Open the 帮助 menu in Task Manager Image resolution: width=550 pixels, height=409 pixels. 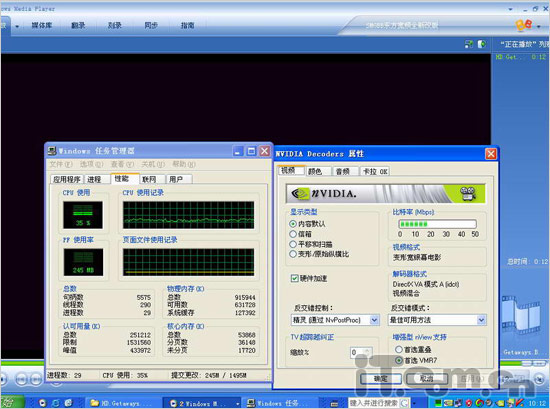point(183,164)
